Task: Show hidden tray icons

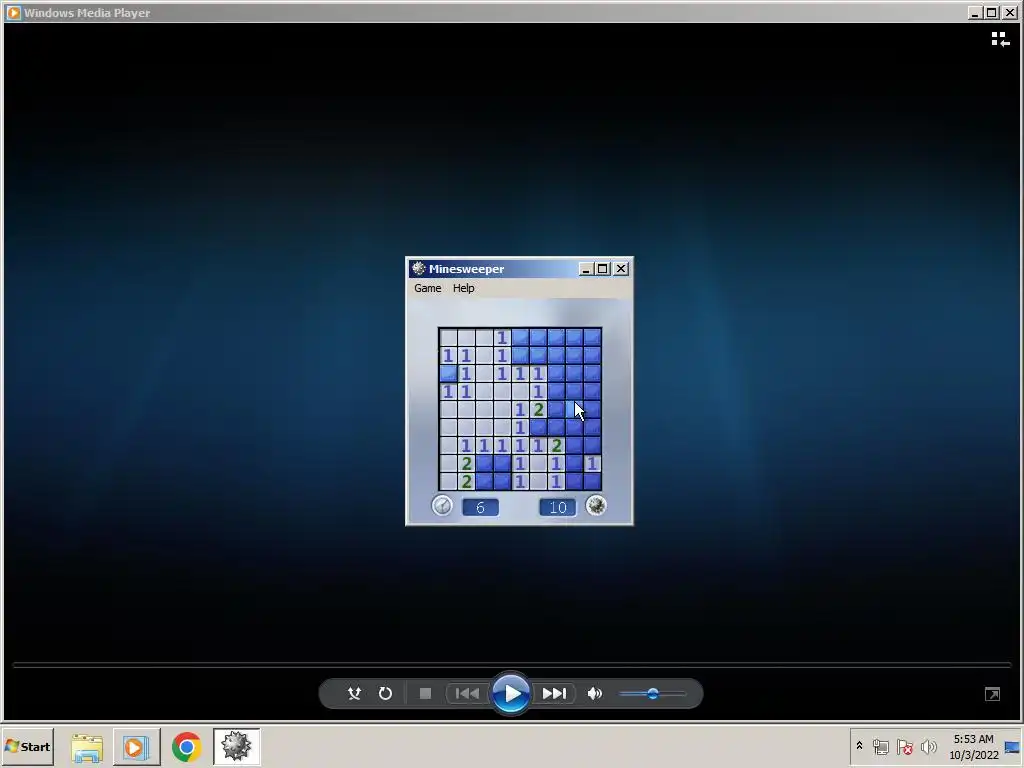Action: [x=859, y=746]
